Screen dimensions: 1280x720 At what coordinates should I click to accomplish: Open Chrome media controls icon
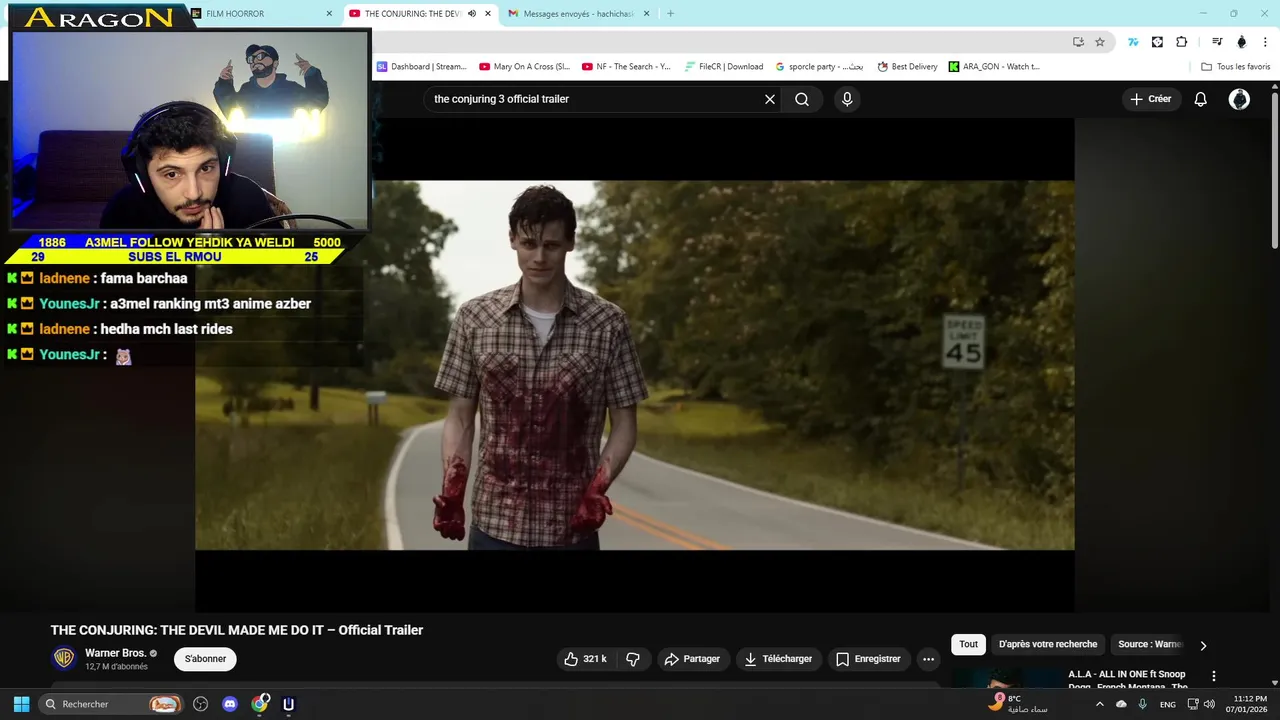coord(1217,42)
